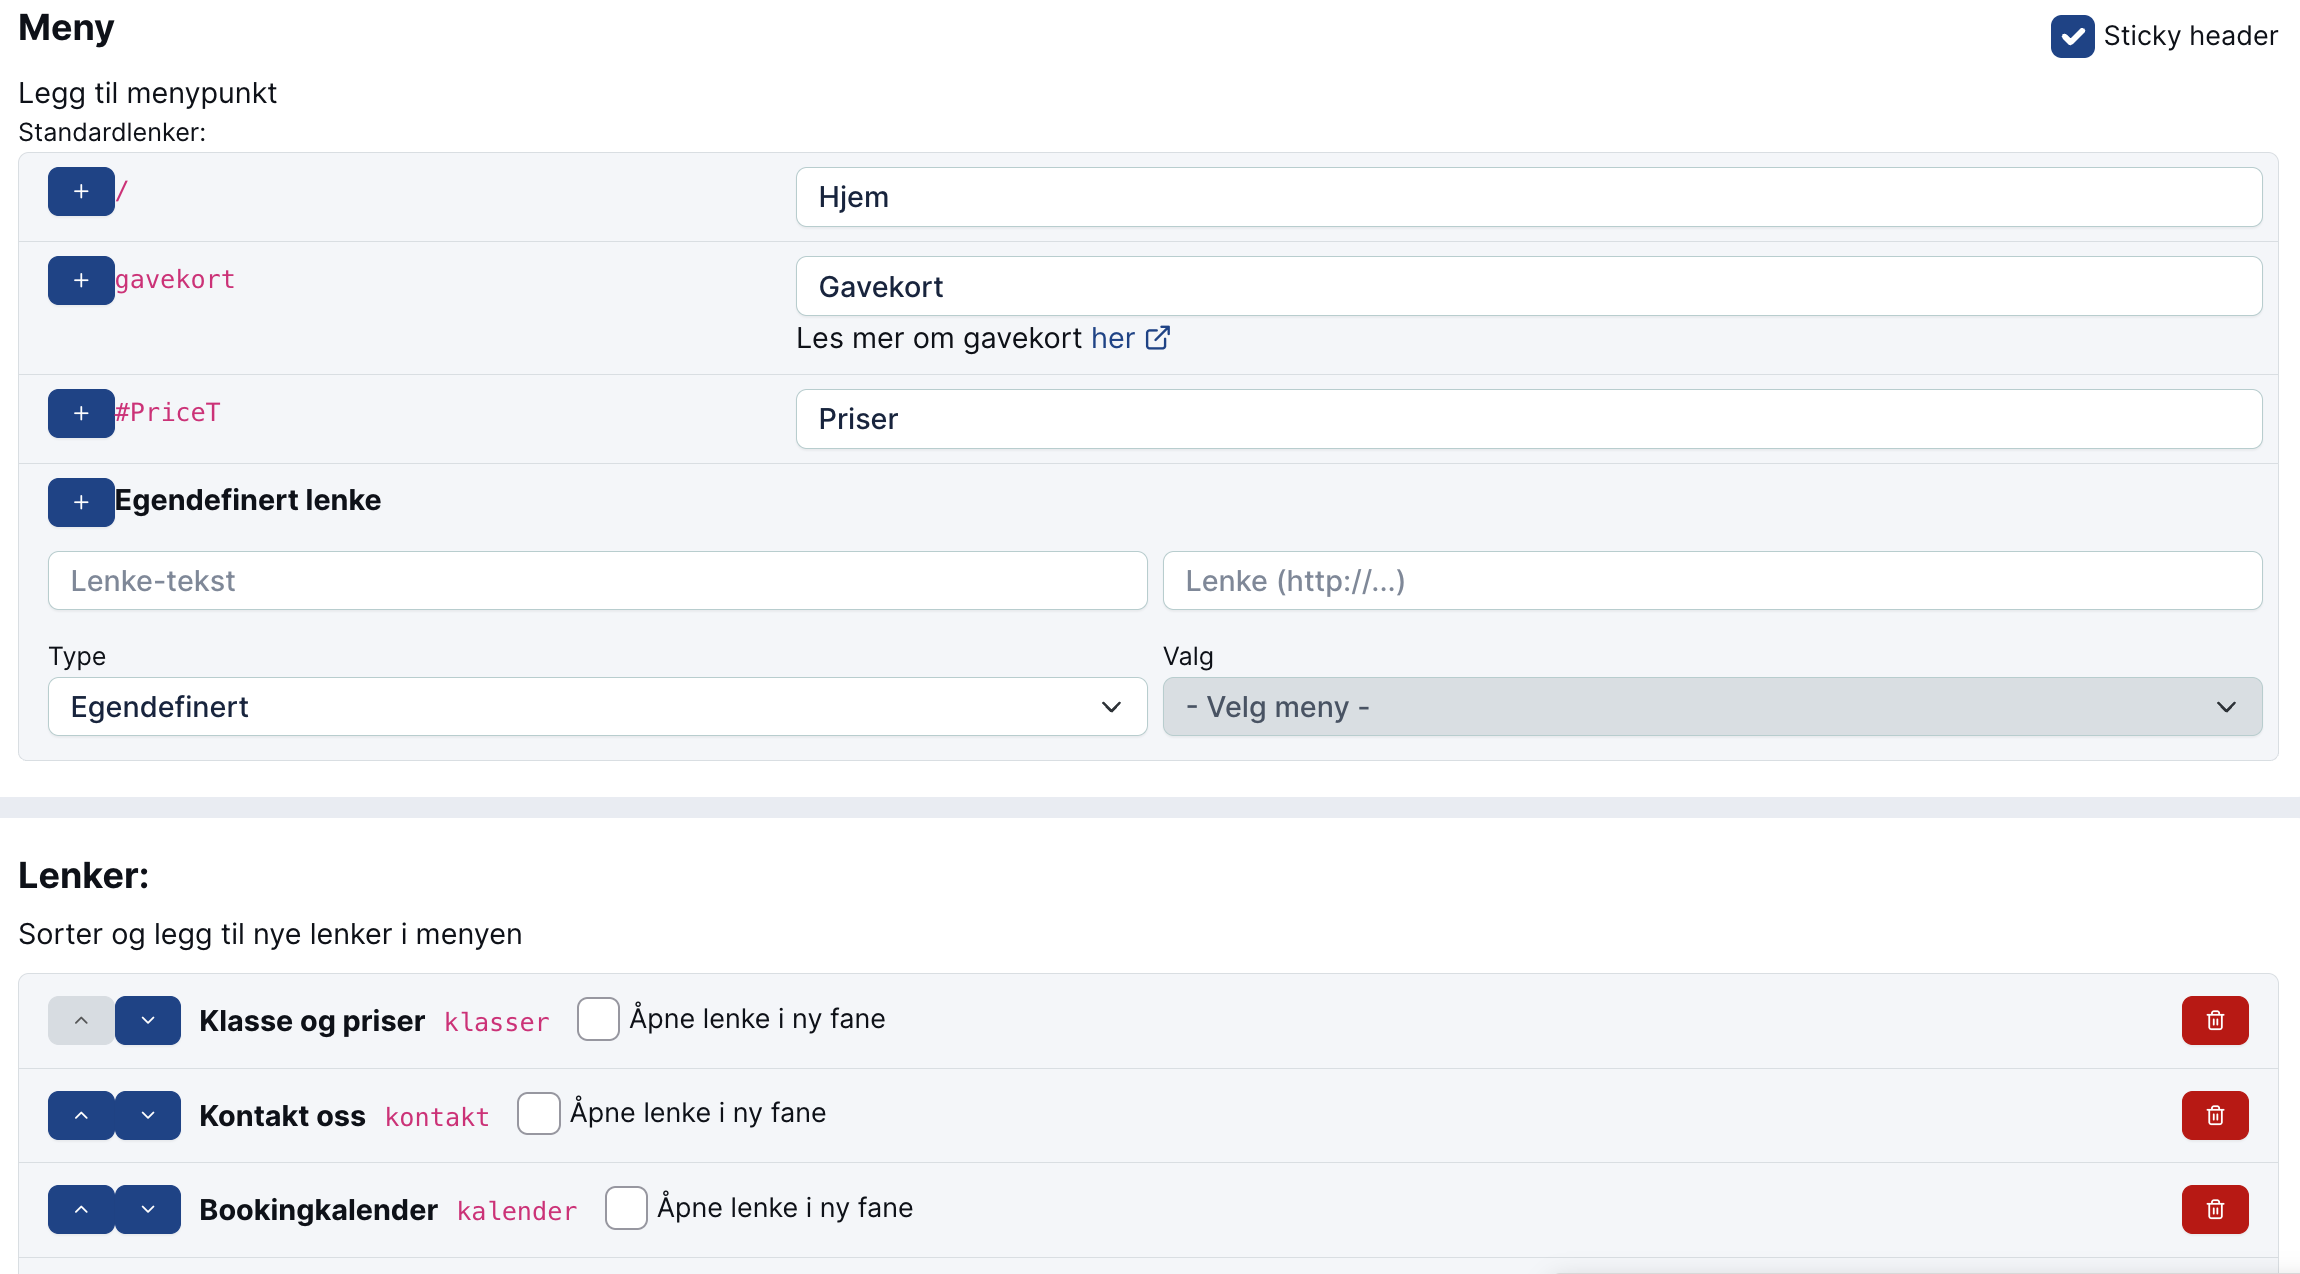Move Kontakt oss link up
The width and height of the screenshot is (2300, 1274).
click(81, 1115)
